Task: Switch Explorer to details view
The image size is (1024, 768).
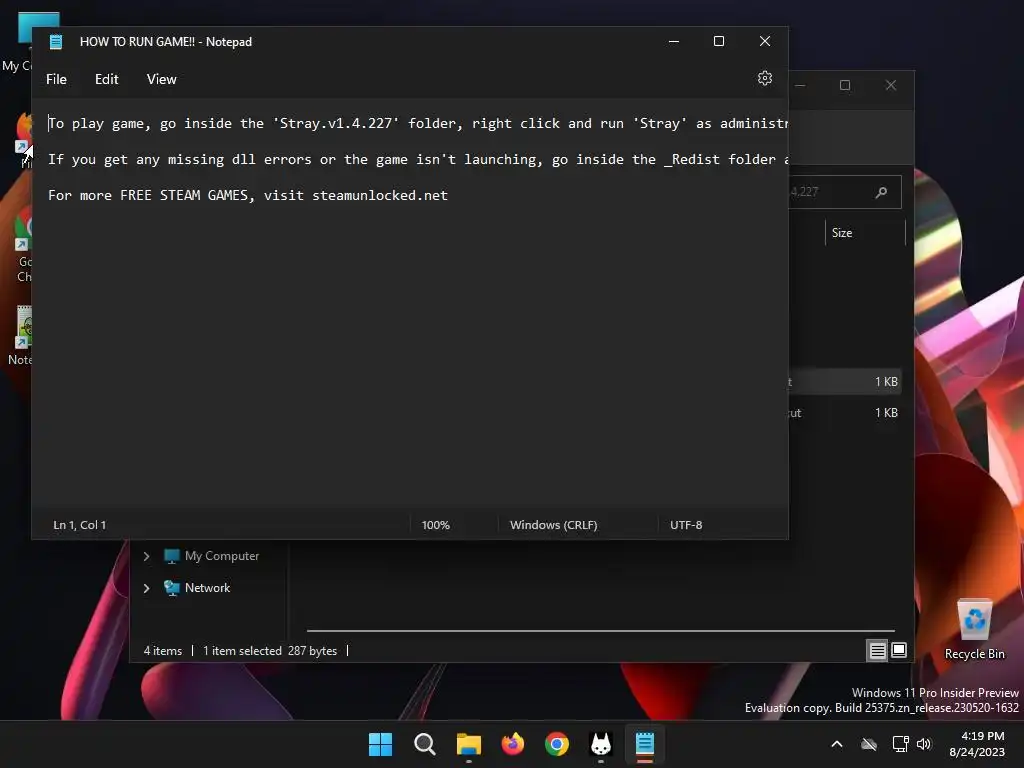Action: click(x=877, y=650)
